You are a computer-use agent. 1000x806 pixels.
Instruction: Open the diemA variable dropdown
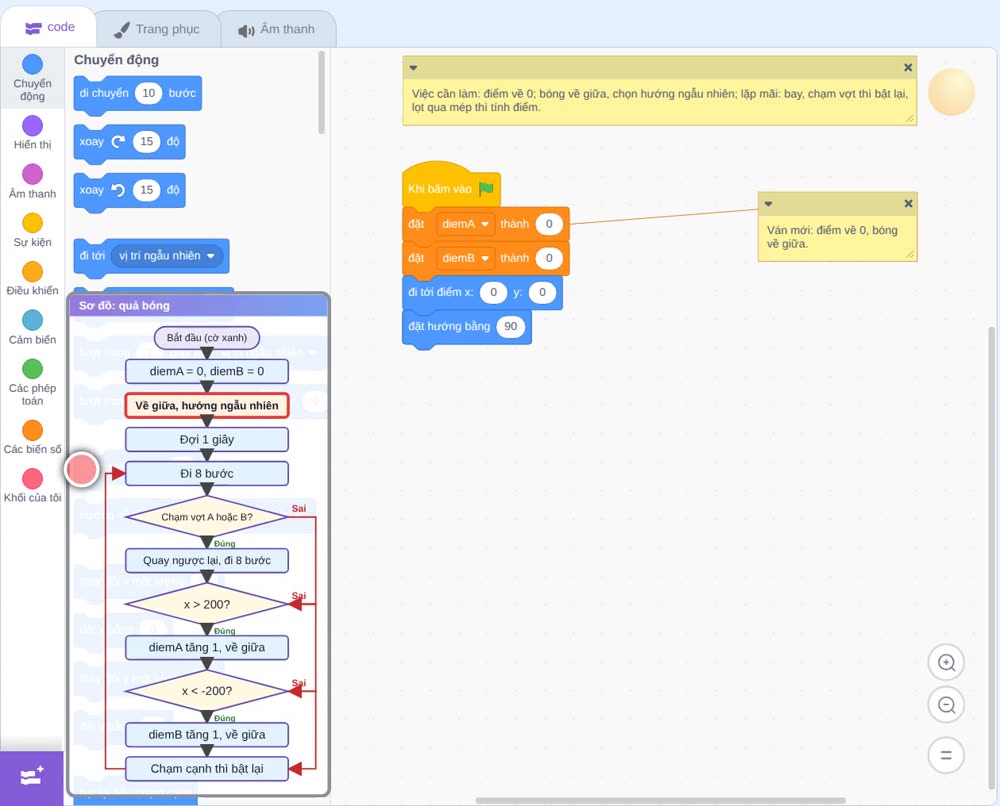[466, 224]
